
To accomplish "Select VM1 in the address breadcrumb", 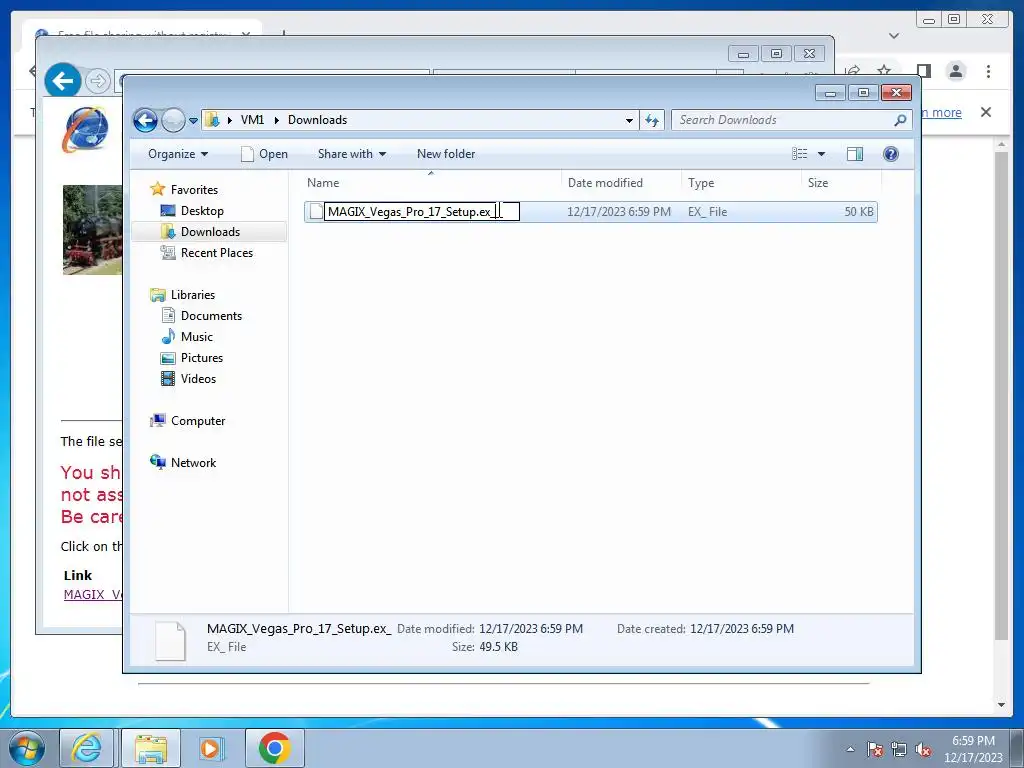I will (x=252, y=120).
